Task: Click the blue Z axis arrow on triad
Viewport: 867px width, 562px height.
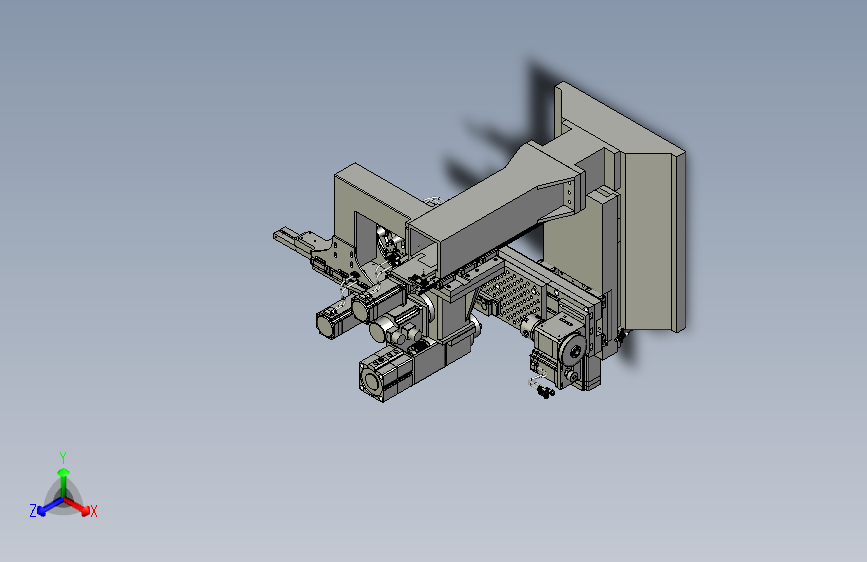Action: coord(49,507)
